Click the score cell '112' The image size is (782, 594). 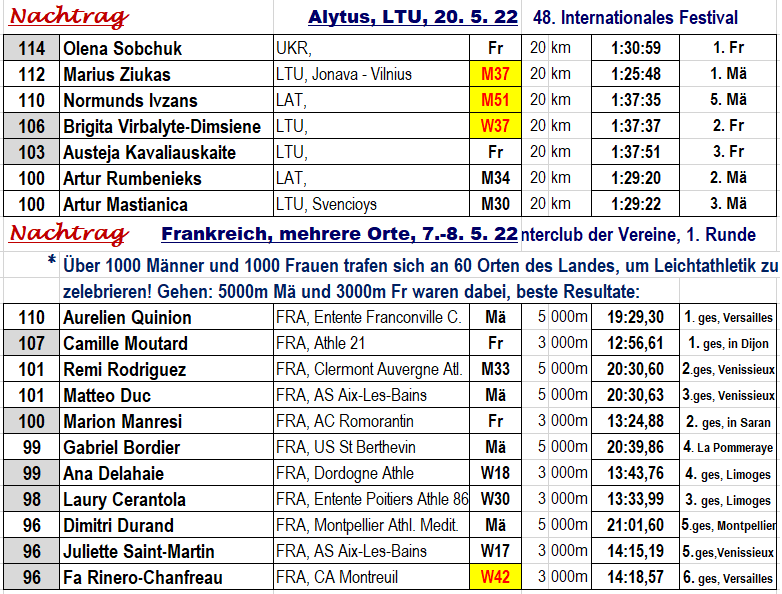click(x=31, y=74)
